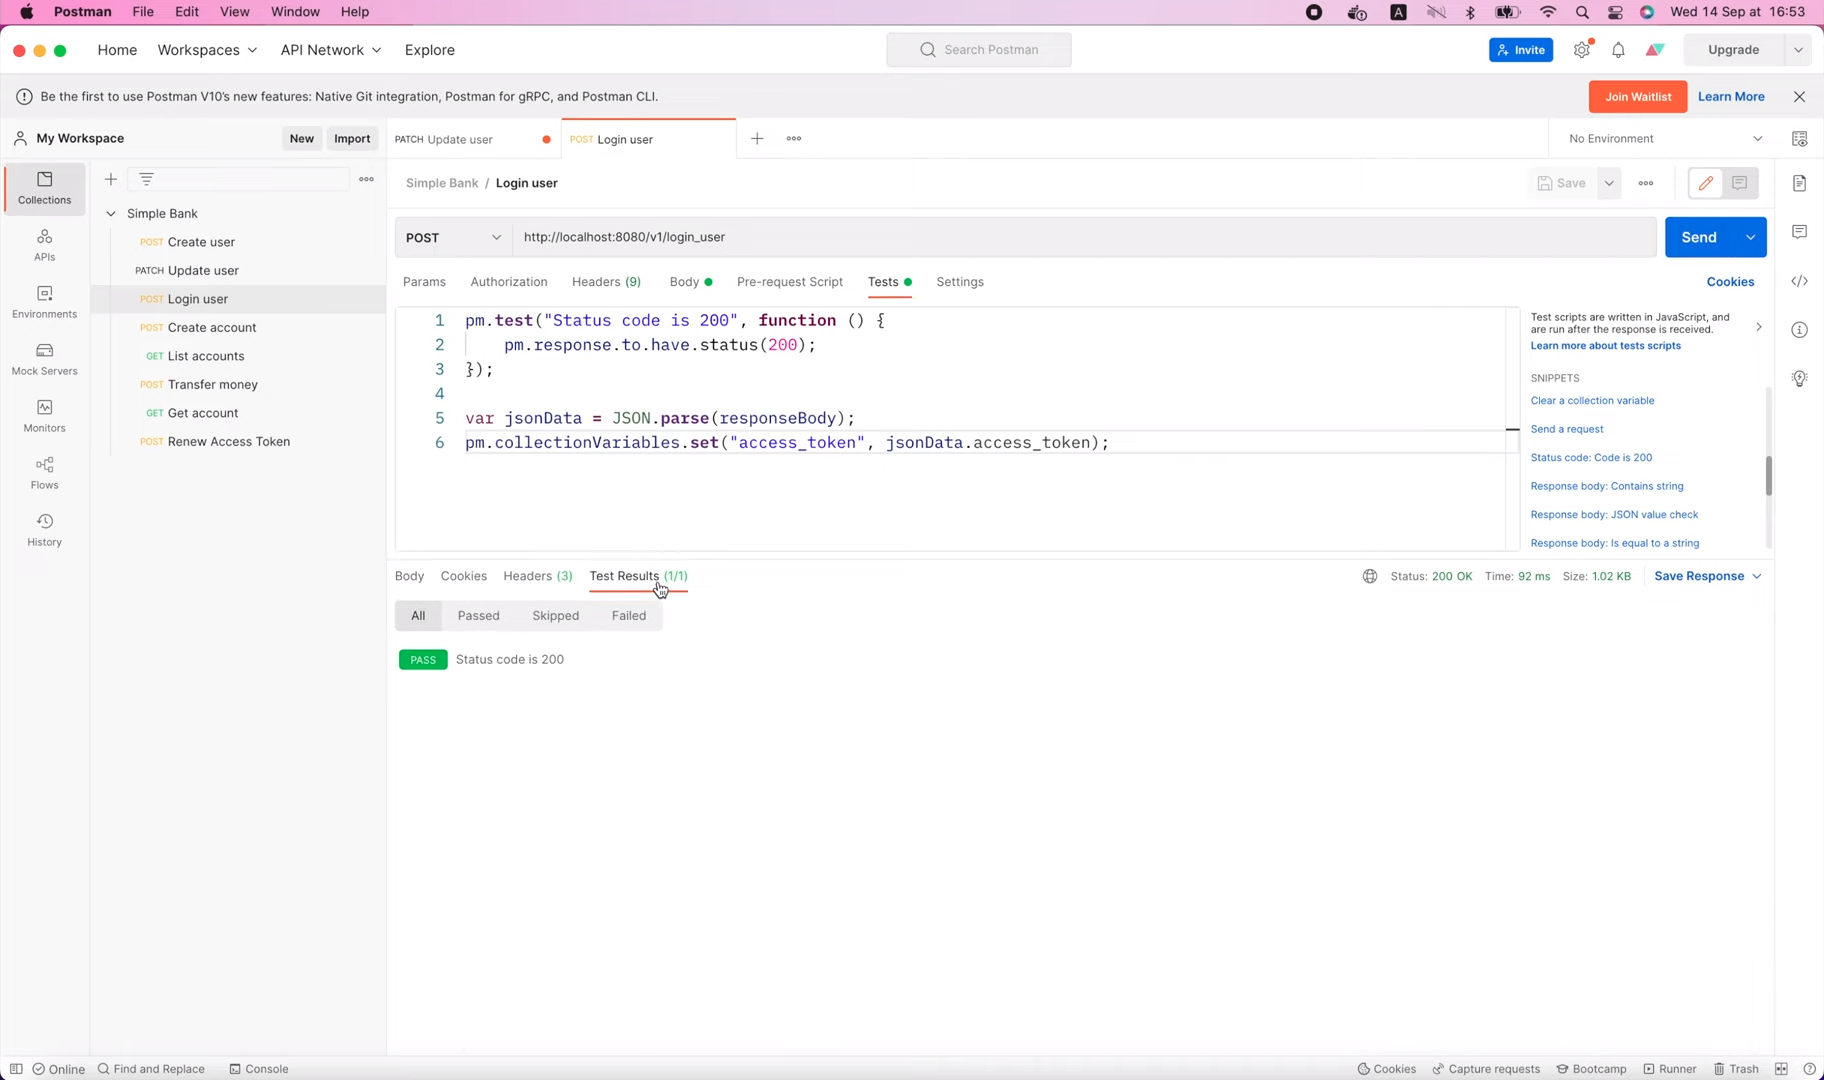The image size is (1824, 1080).
Task: Open settings gear icon in header
Action: [1581, 50]
